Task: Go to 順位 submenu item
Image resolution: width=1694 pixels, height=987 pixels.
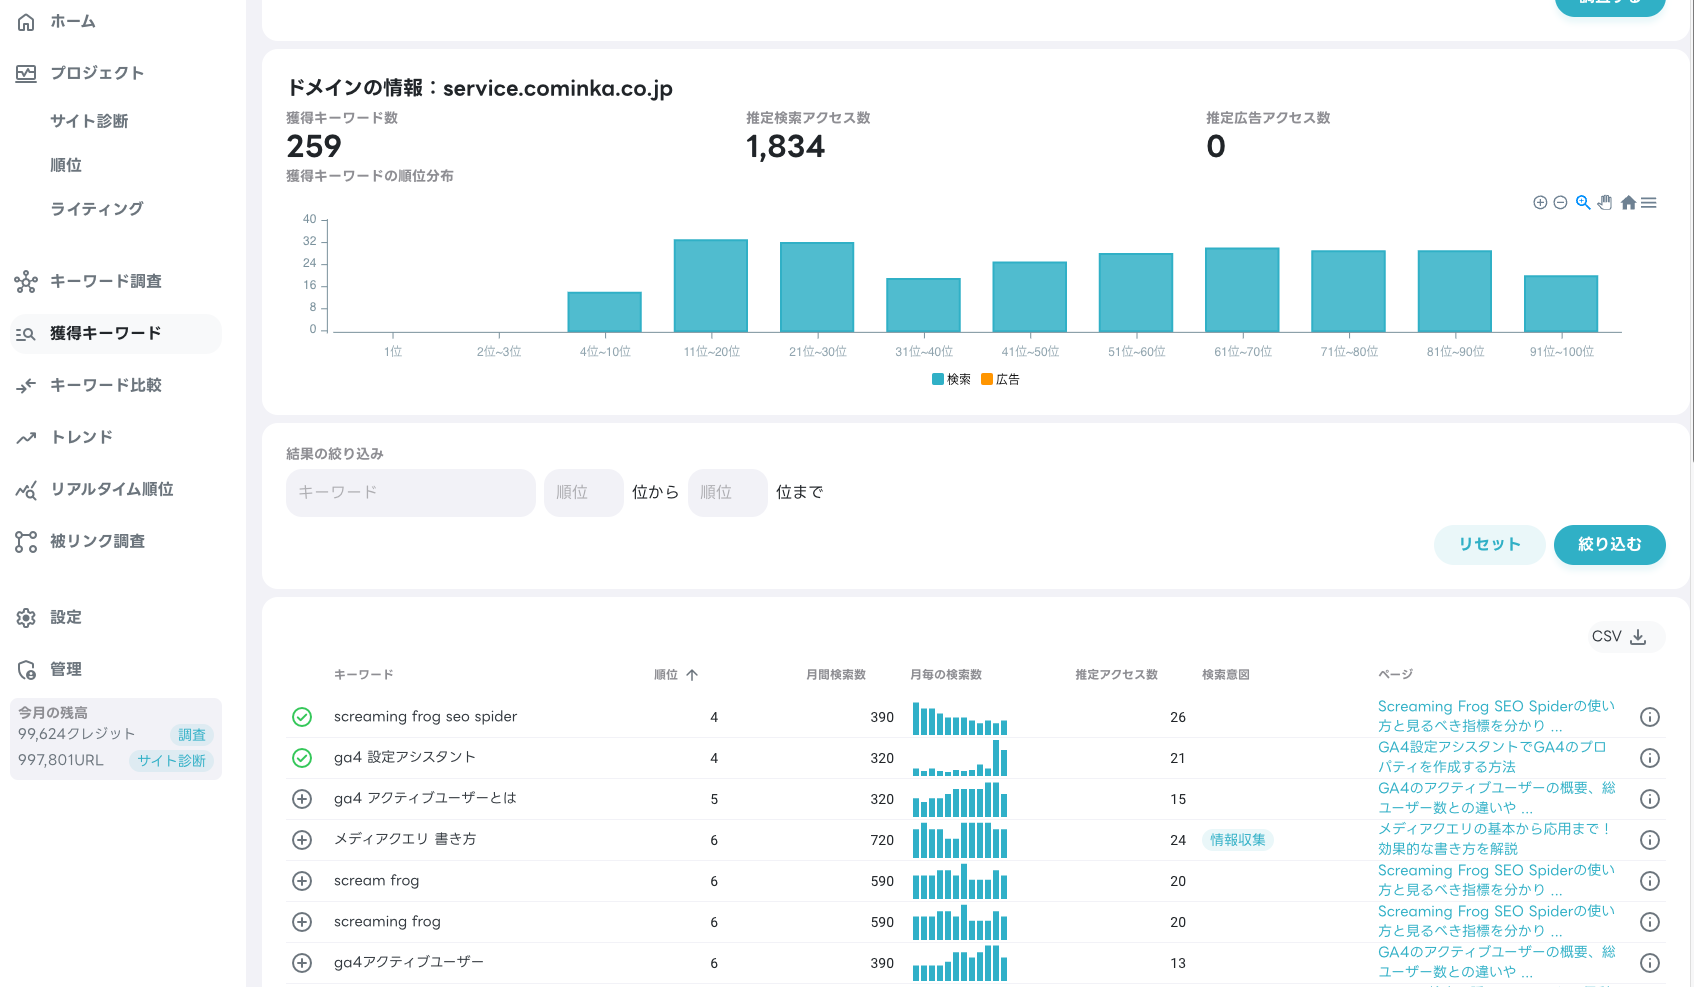Action: 66,165
